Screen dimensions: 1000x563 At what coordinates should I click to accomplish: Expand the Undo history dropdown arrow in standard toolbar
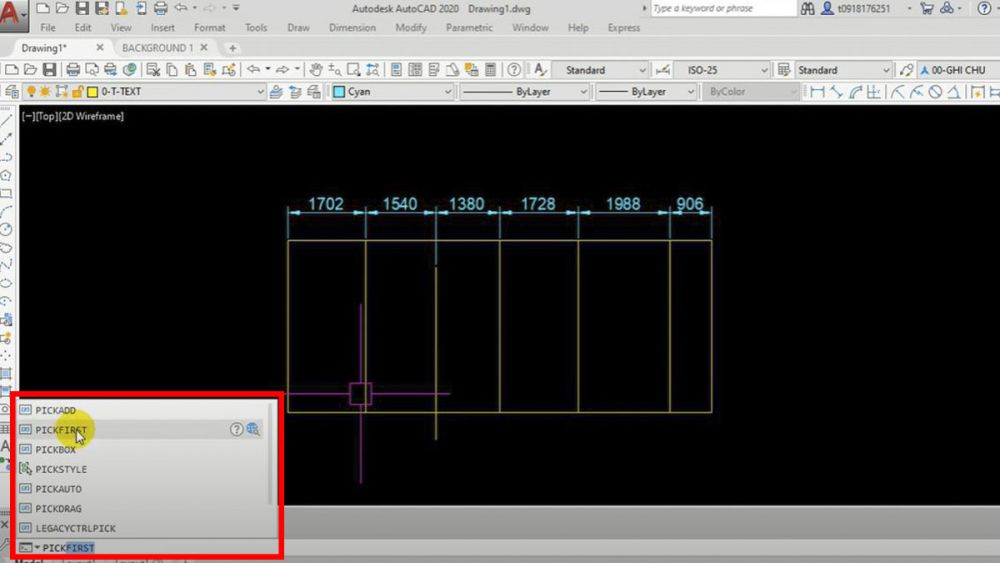[x=268, y=69]
